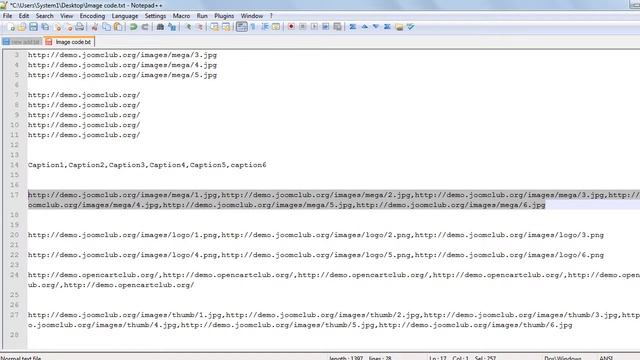The height and width of the screenshot is (360, 640).
Task: Click the spell-check tick toolbar icon
Action: coord(411,27)
